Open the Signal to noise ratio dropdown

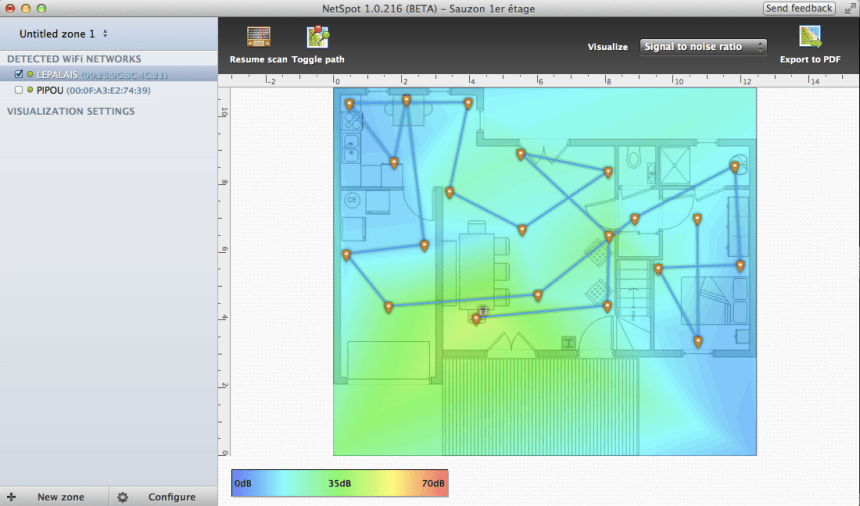[703, 47]
